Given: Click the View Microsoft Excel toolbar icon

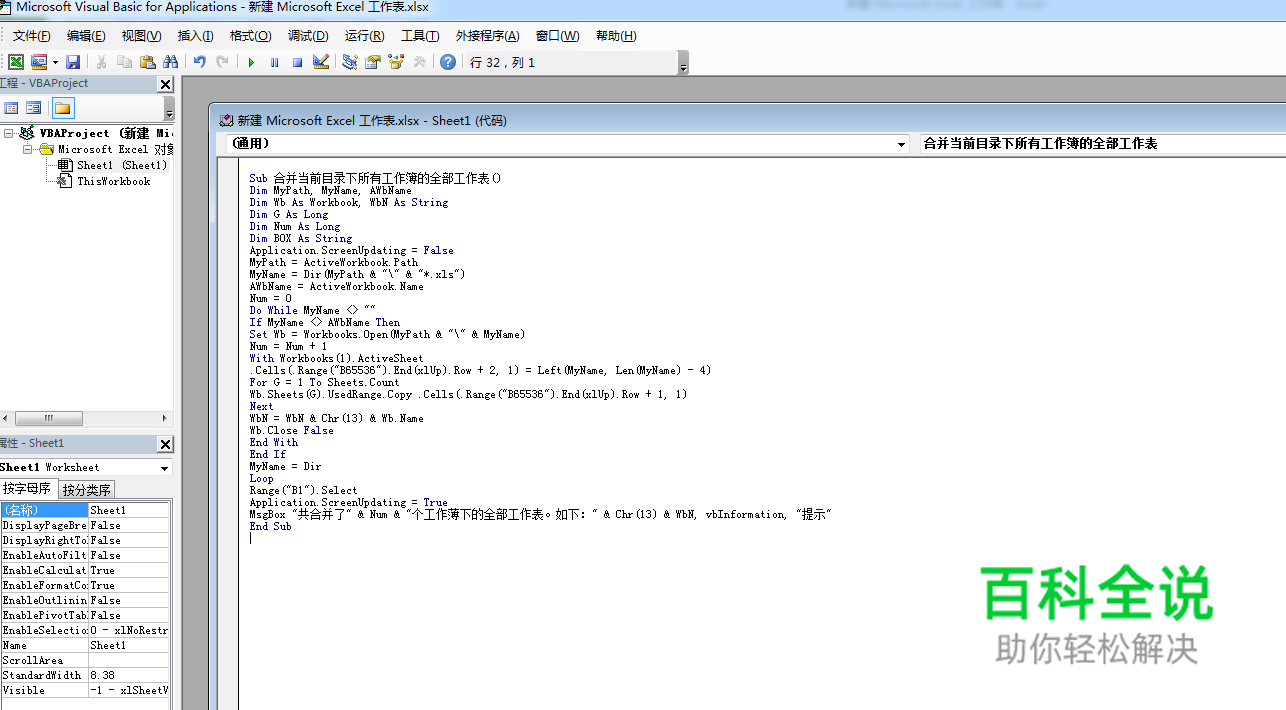Looking at the screenshot, I should point(16,62).
